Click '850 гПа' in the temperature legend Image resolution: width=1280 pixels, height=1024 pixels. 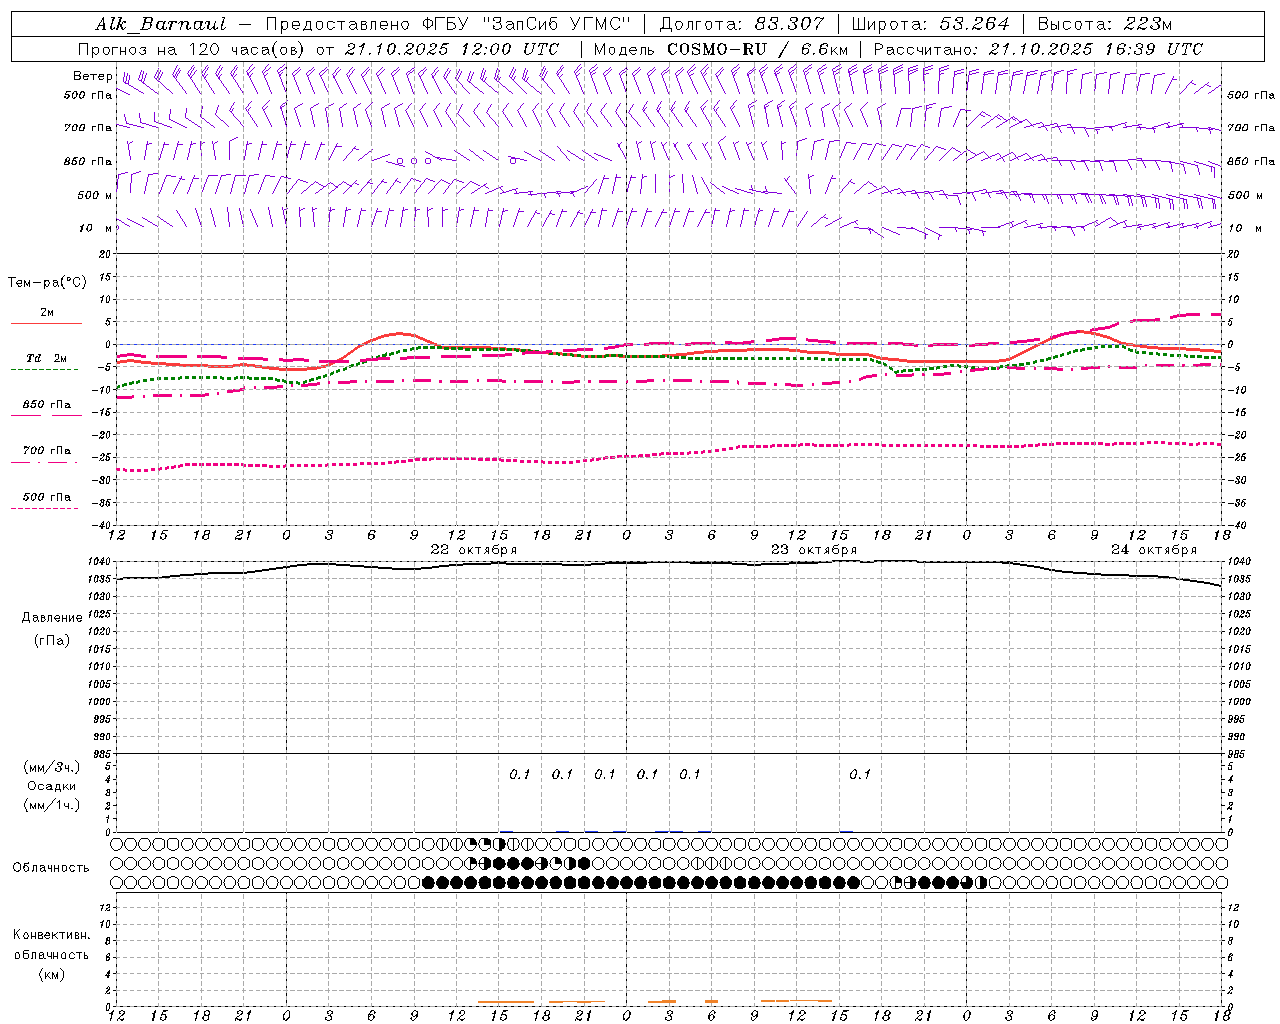pos(47,405)
